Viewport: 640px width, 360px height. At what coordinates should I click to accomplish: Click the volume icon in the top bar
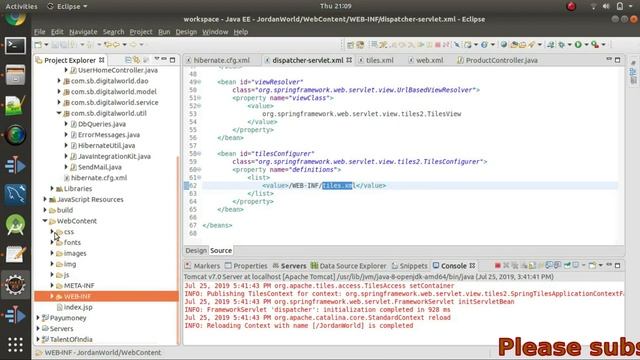point(606,6)
